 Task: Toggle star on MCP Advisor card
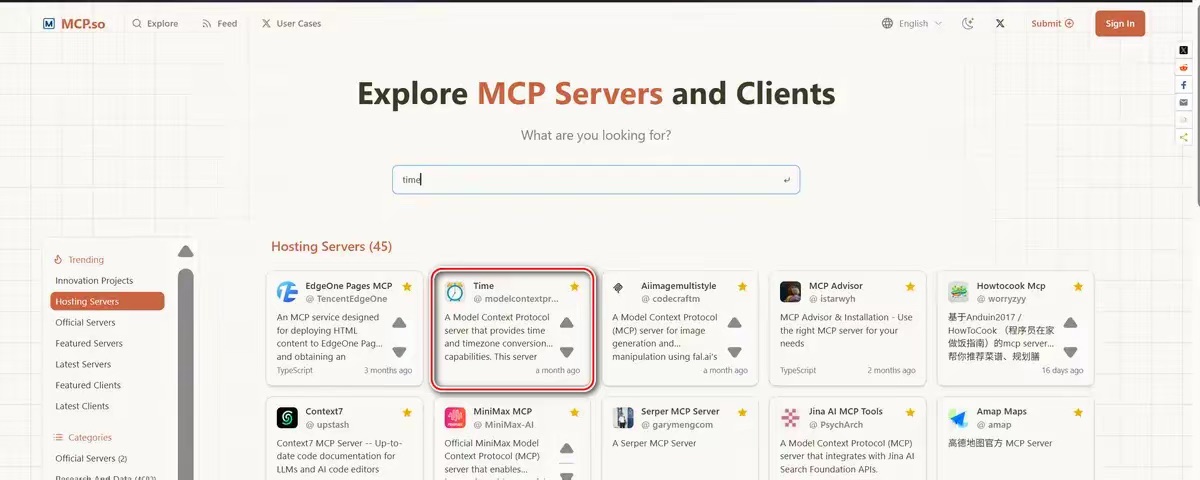point(910,286)
